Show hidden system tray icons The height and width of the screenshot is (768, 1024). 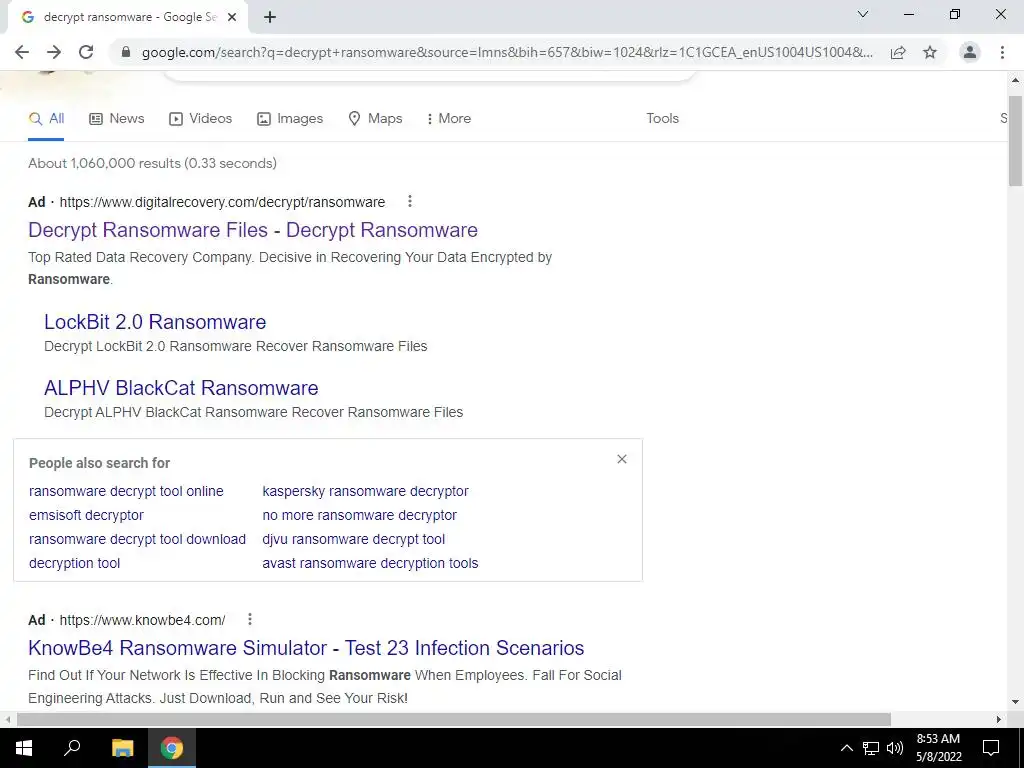point(846,748)
